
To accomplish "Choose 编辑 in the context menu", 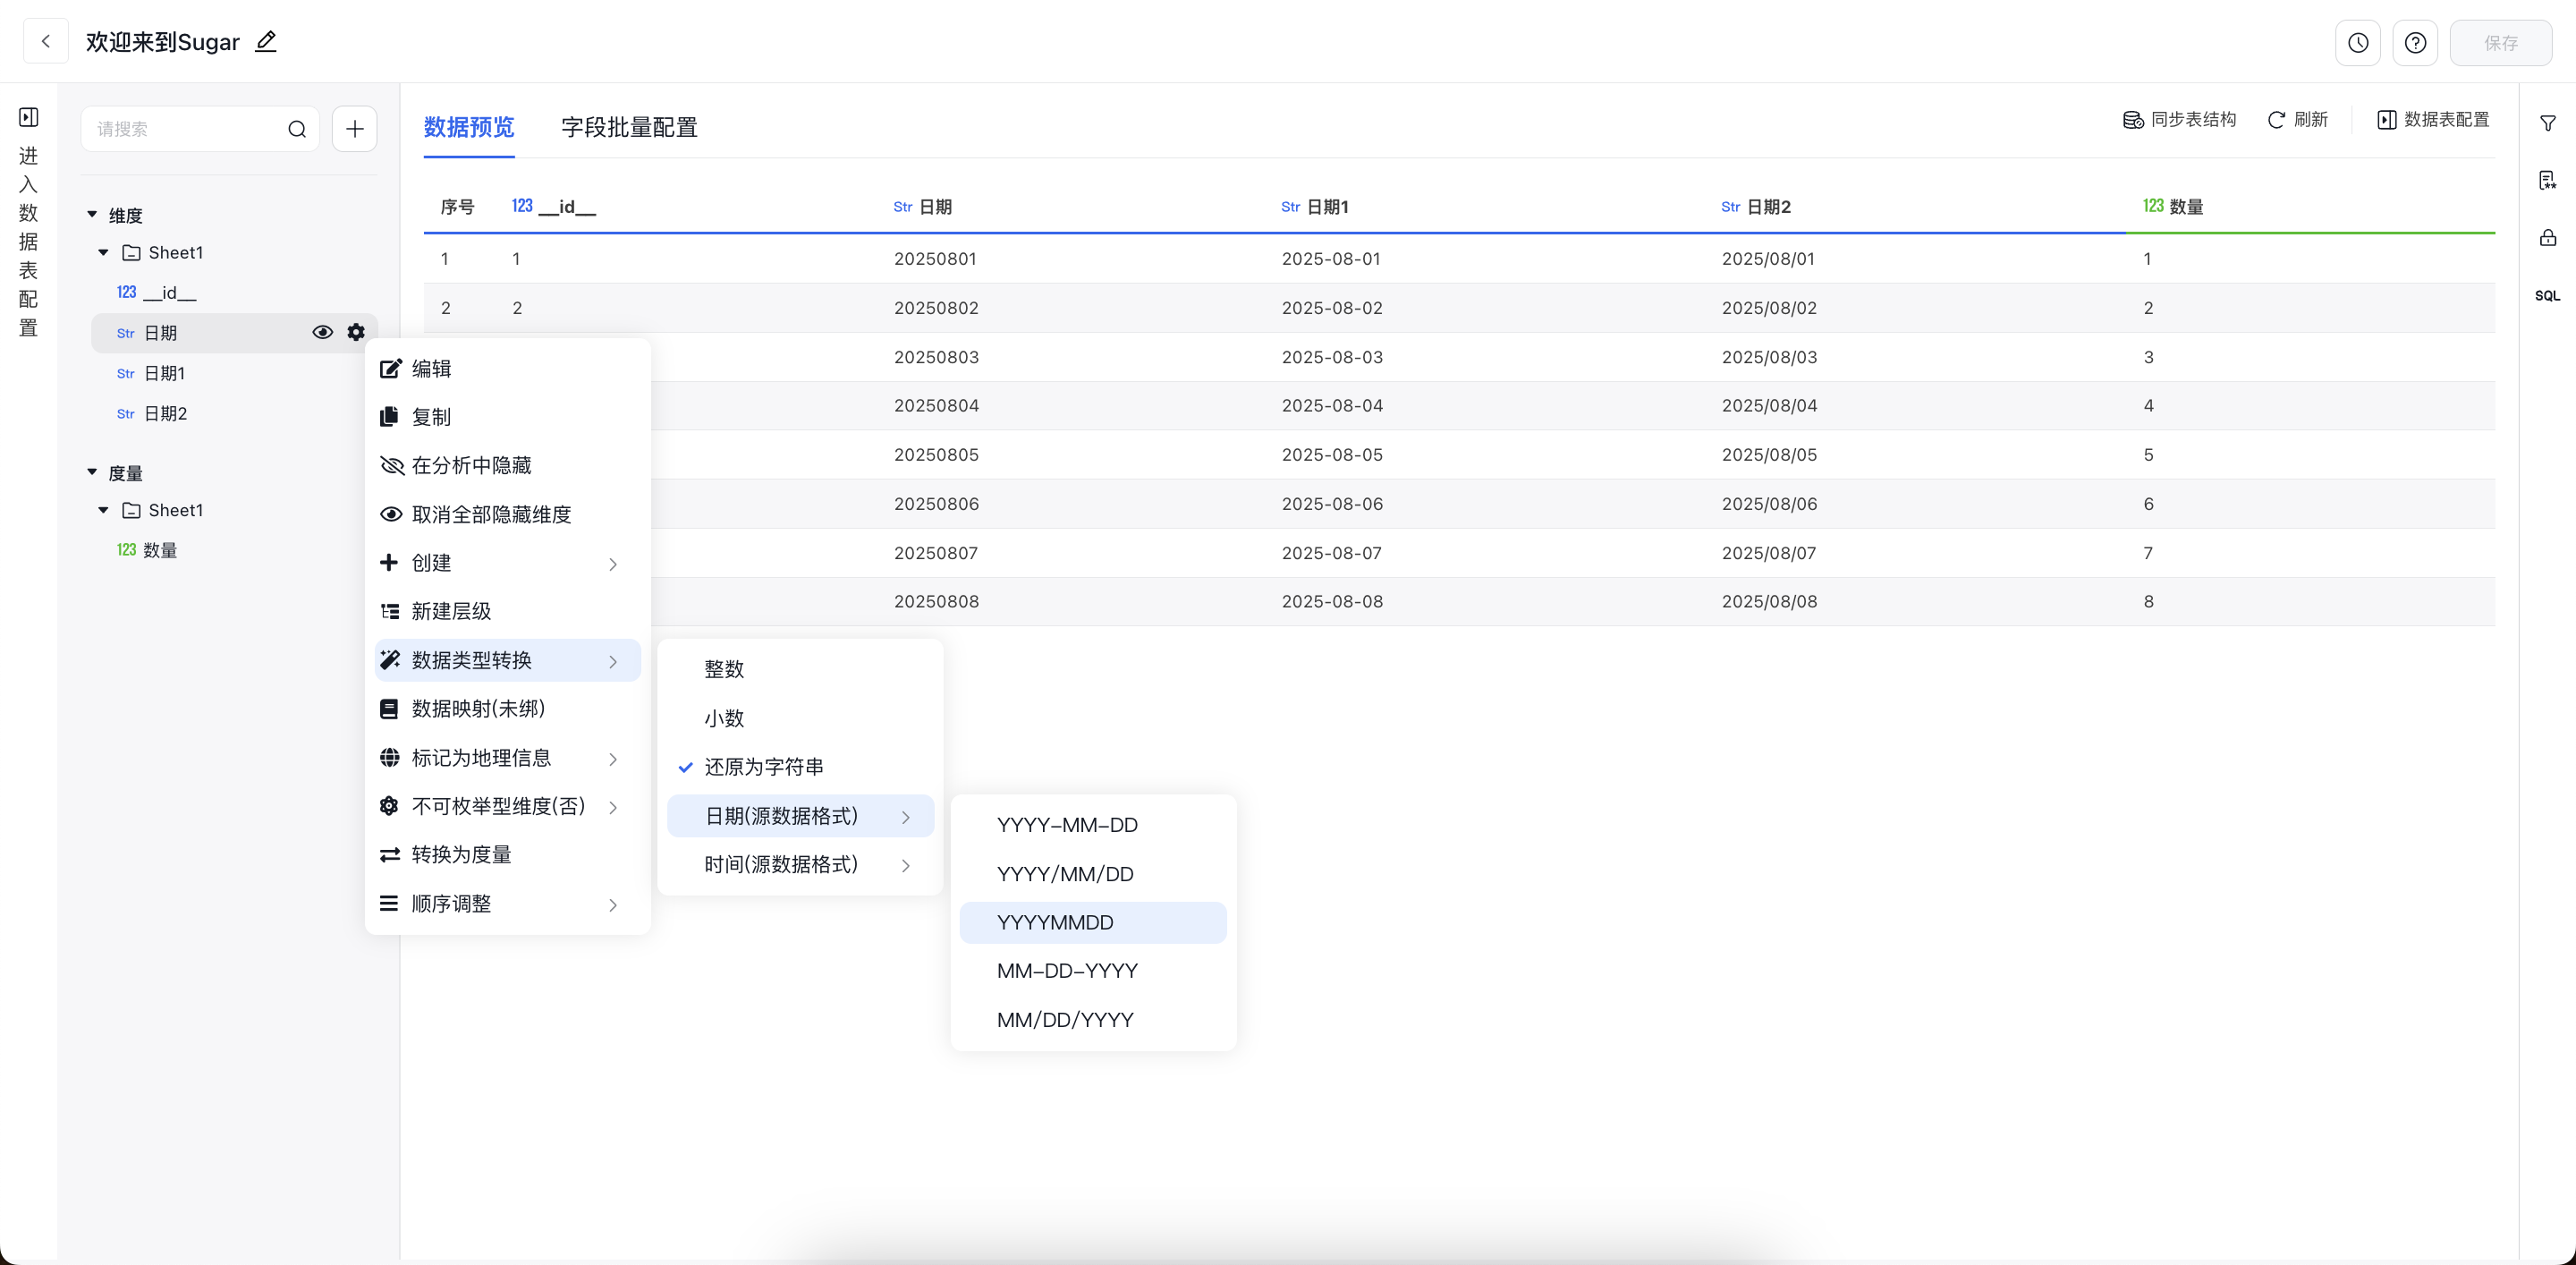I will point(508,369).
